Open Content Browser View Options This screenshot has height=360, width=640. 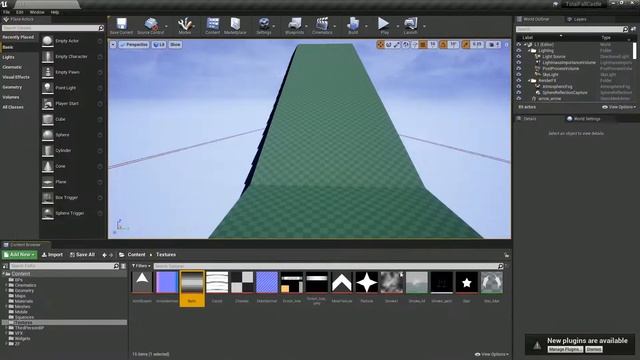point(492,354)
